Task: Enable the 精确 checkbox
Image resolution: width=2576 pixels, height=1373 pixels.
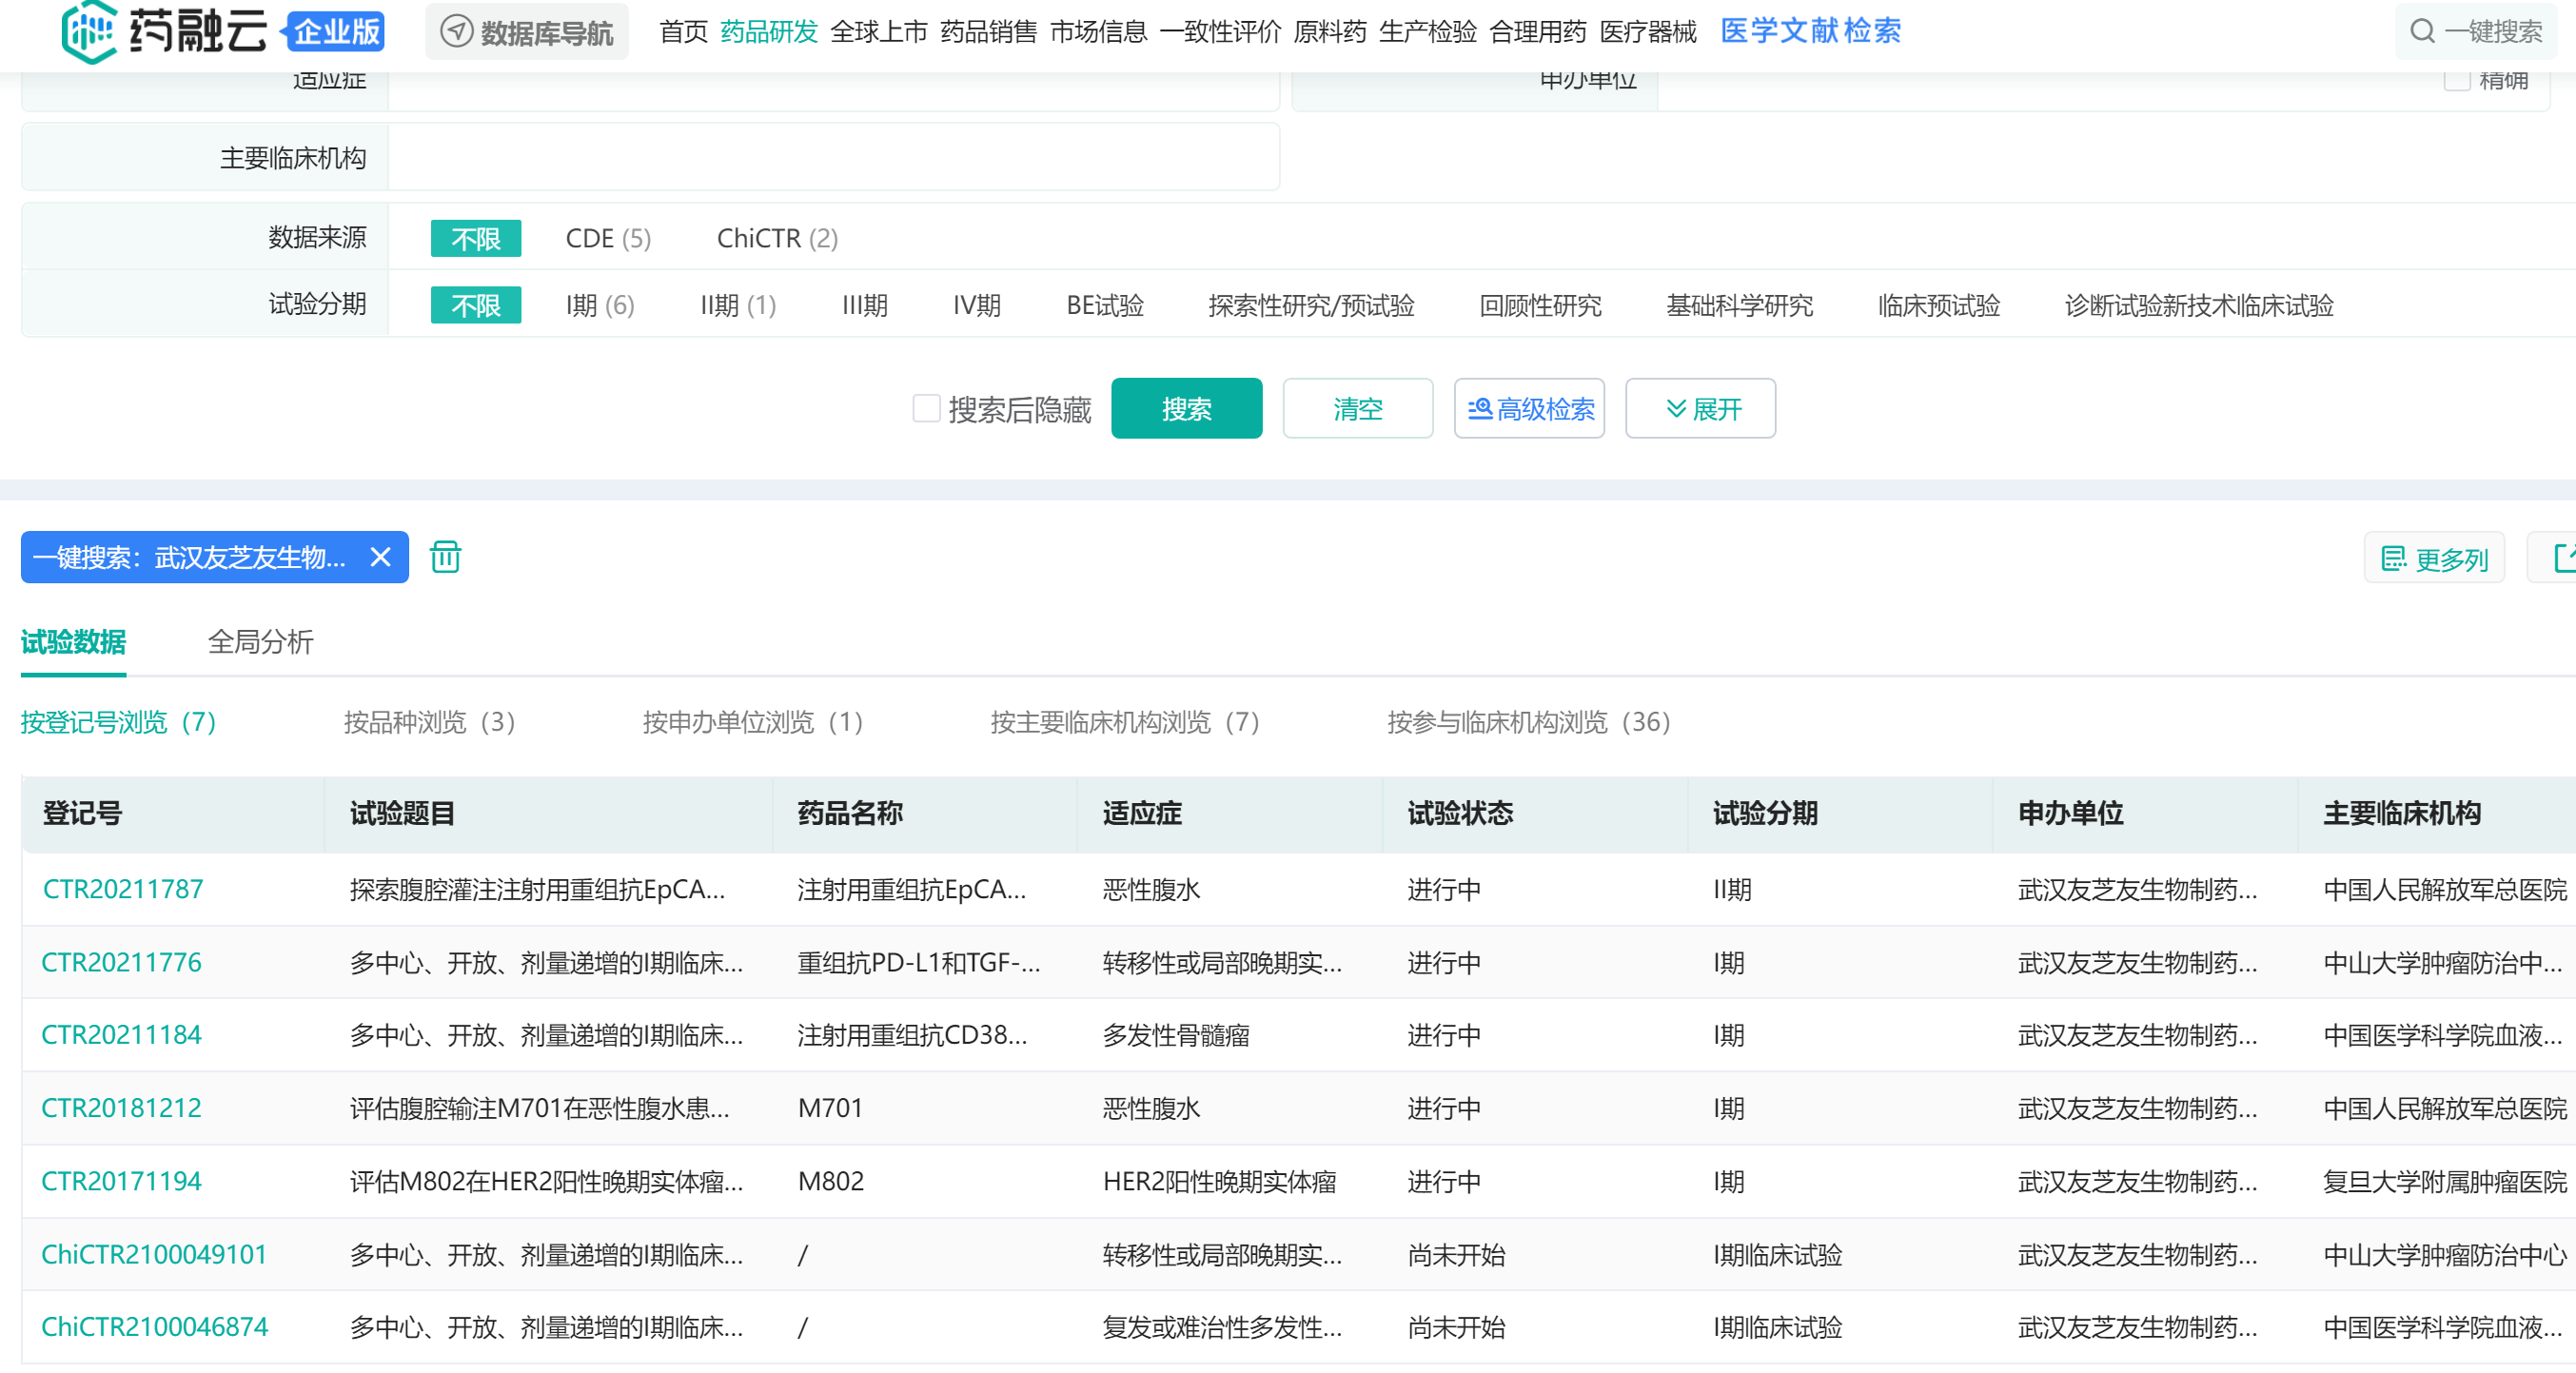Action: [2457, 80]
